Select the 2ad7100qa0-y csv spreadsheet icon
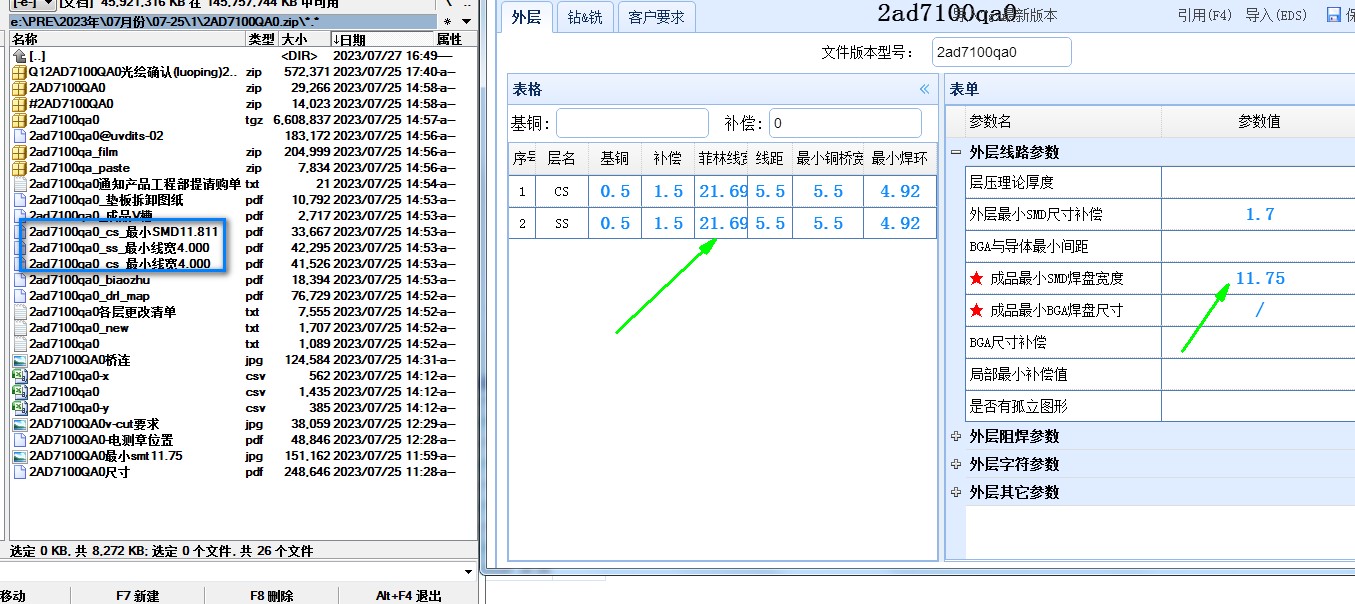This screenshot has width=1355, height=604. (x=19, y=408)
